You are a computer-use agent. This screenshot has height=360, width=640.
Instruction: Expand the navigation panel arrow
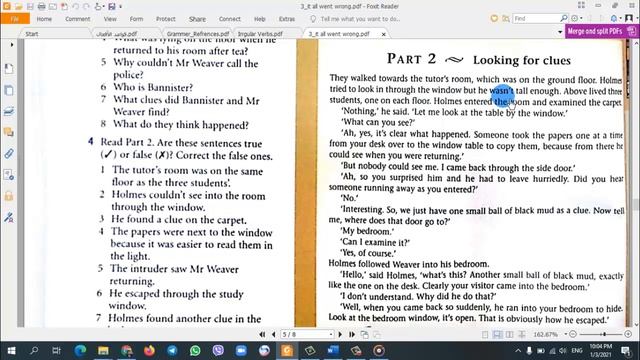click(12, 44)
